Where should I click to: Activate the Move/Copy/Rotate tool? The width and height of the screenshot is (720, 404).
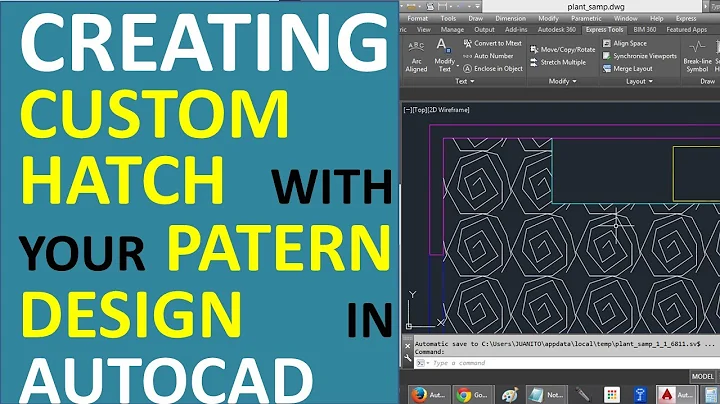(562, 50)
